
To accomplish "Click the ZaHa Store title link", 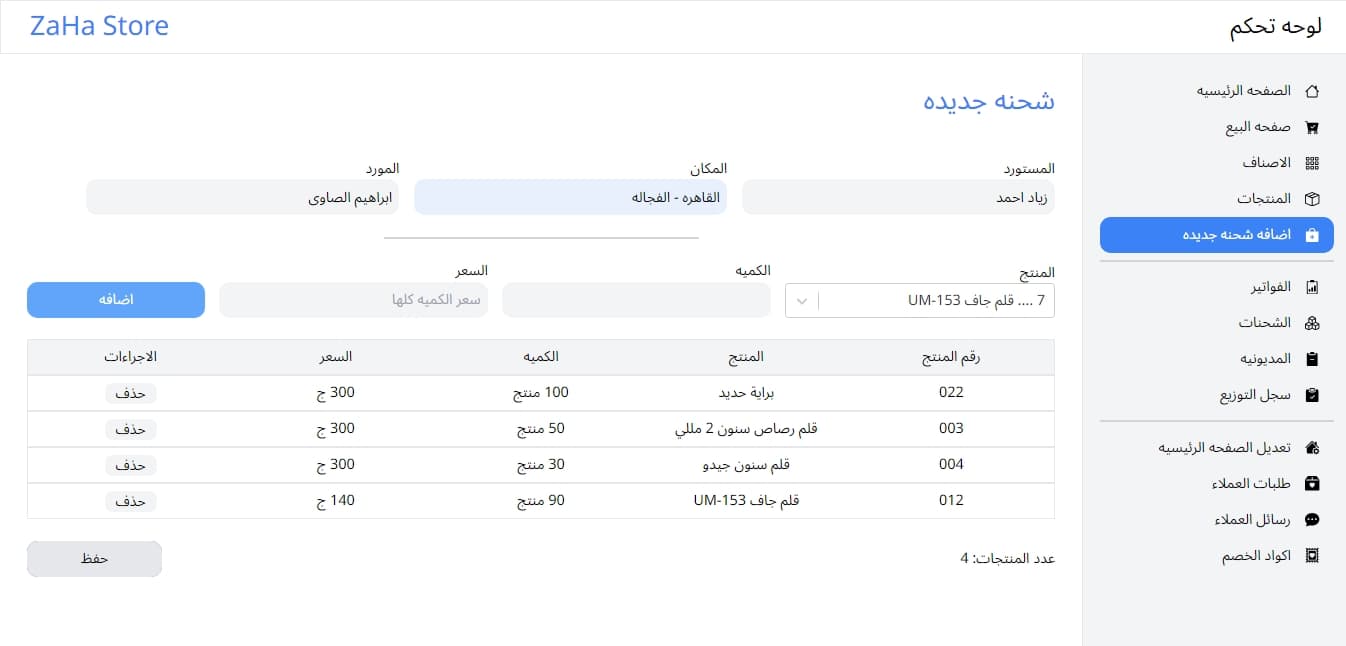I will [99, 26].
